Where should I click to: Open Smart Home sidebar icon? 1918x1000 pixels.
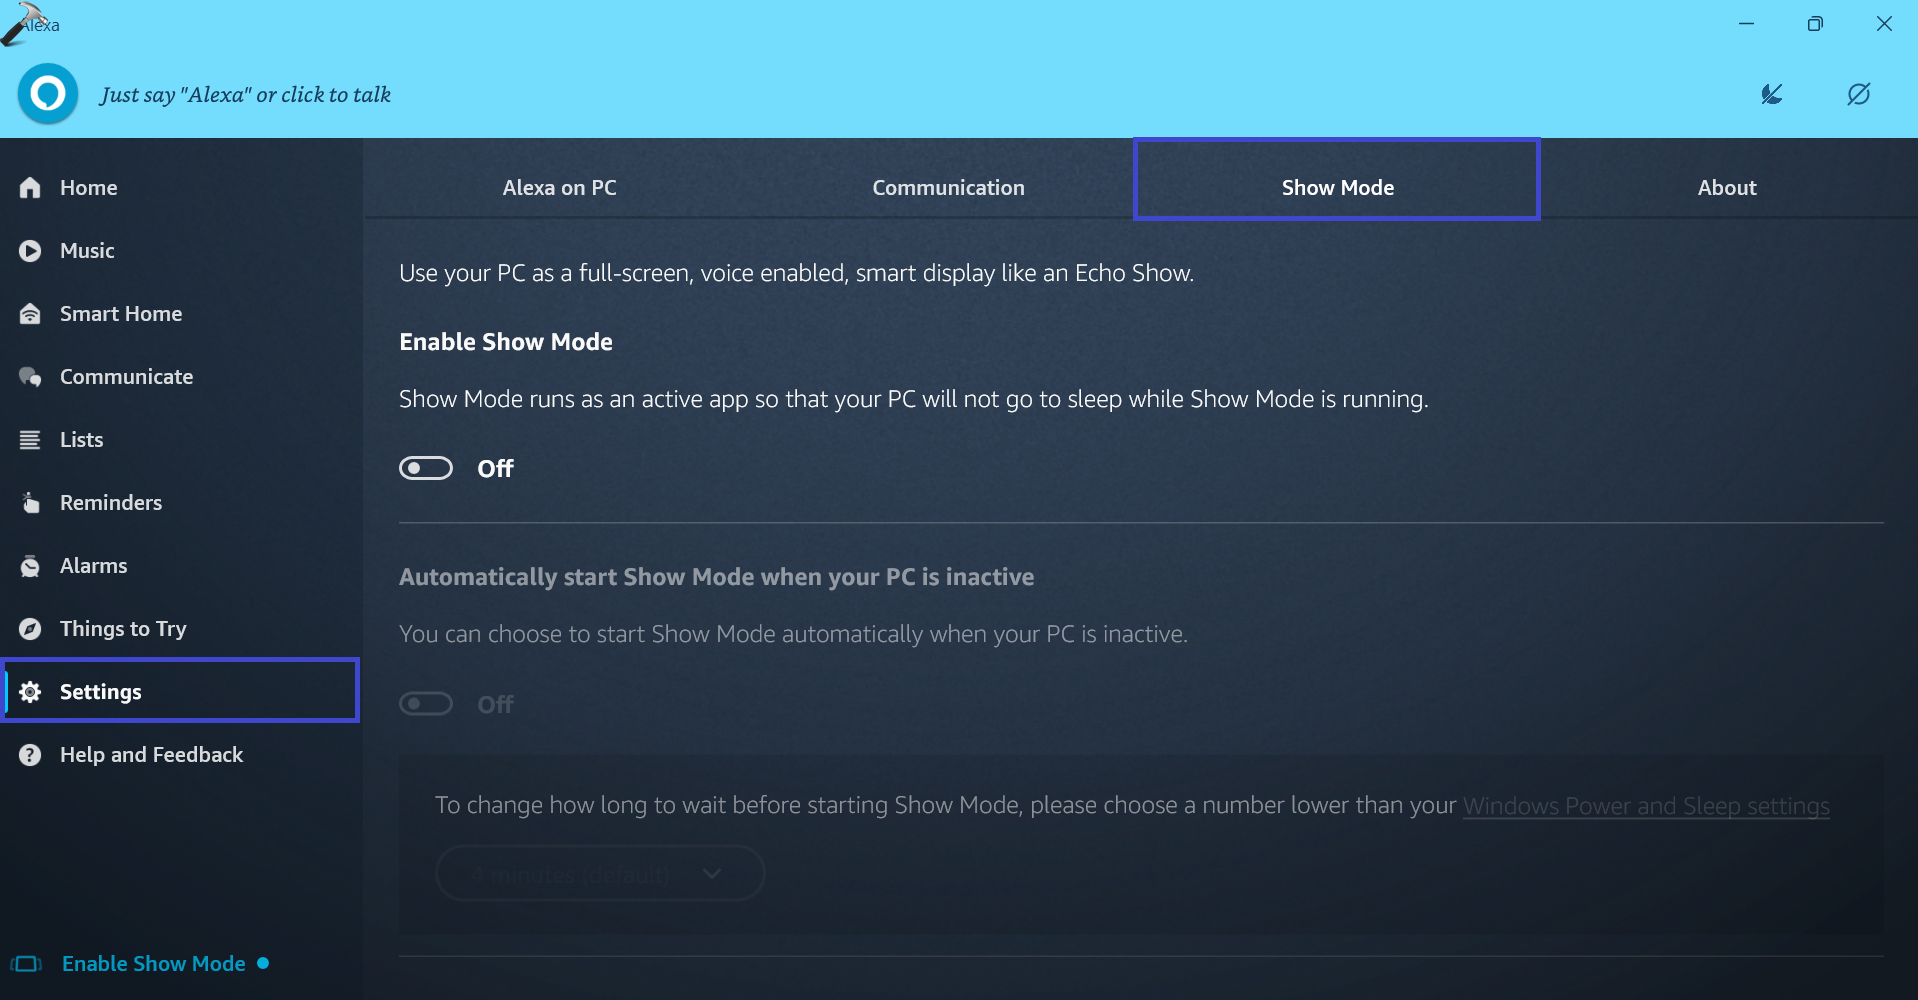point(30,314)
